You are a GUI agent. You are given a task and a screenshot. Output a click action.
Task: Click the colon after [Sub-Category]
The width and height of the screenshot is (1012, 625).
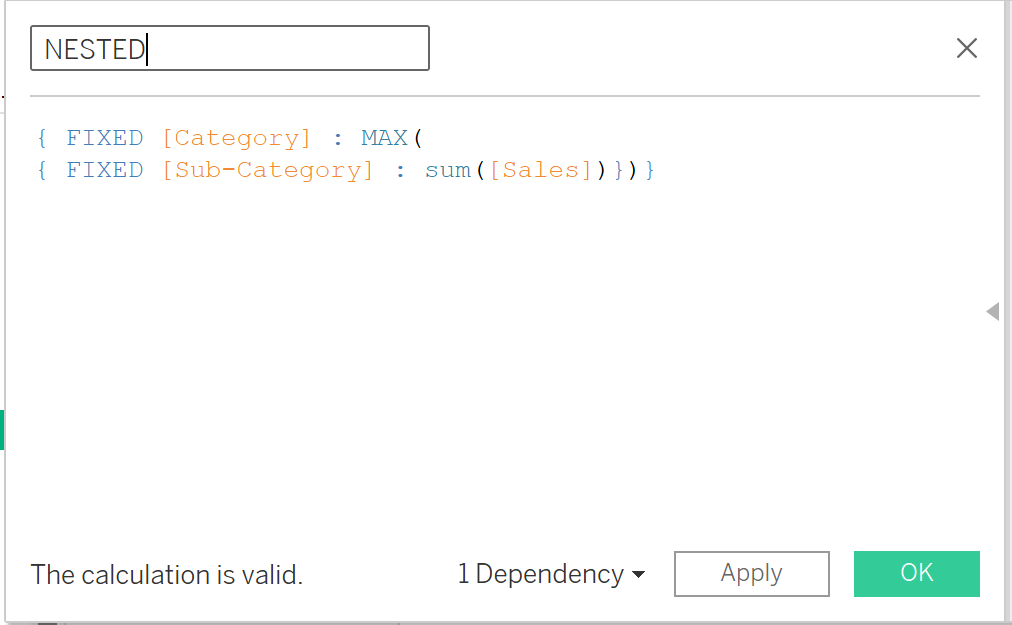(x=400, y=170)
